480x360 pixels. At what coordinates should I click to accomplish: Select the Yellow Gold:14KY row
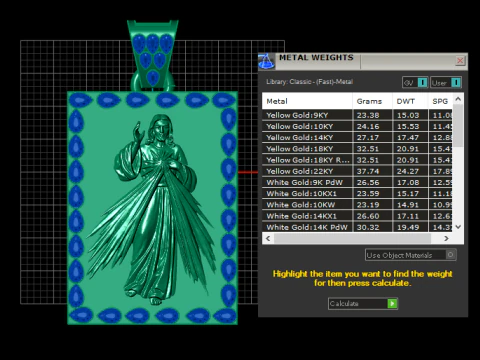point(357,138)
